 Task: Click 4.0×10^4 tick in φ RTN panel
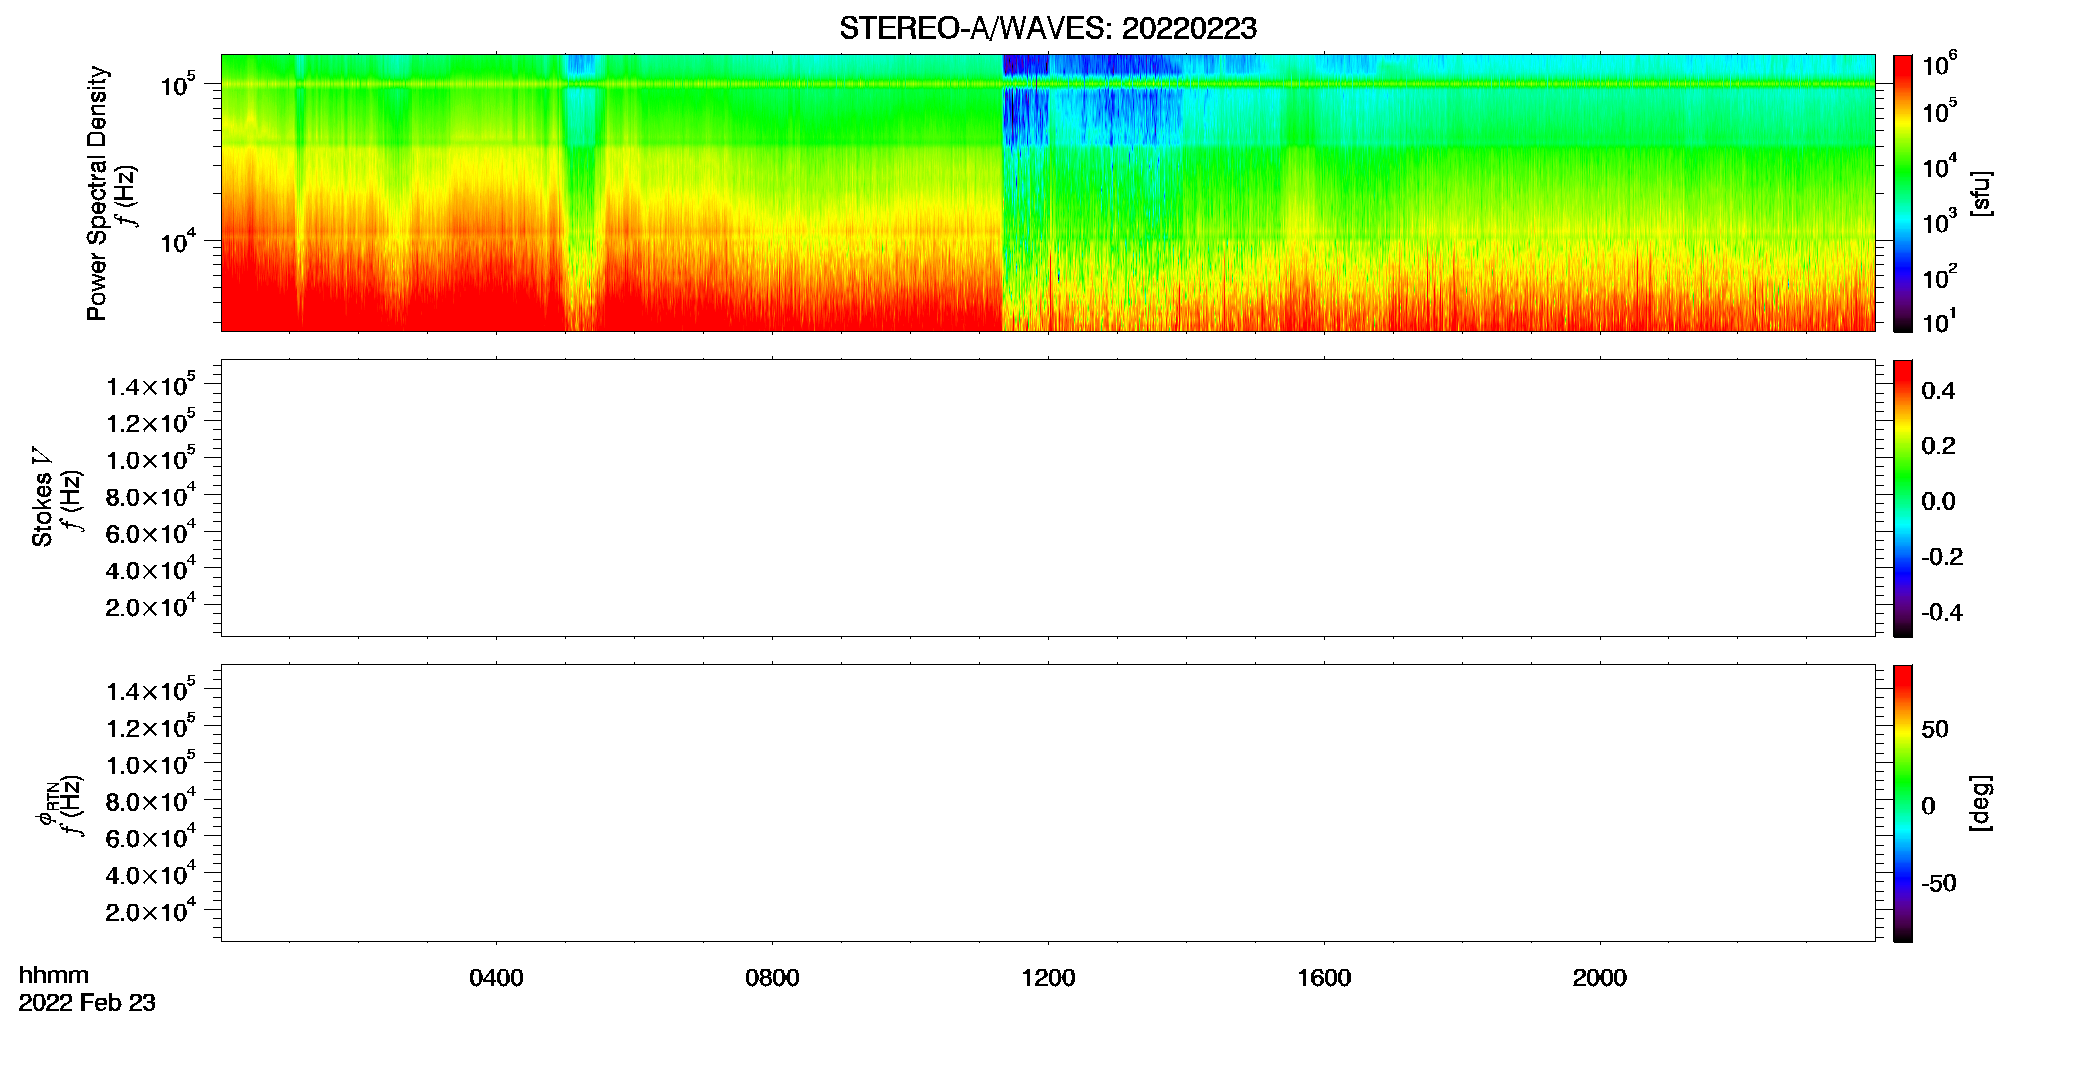[x=151, y=874]
